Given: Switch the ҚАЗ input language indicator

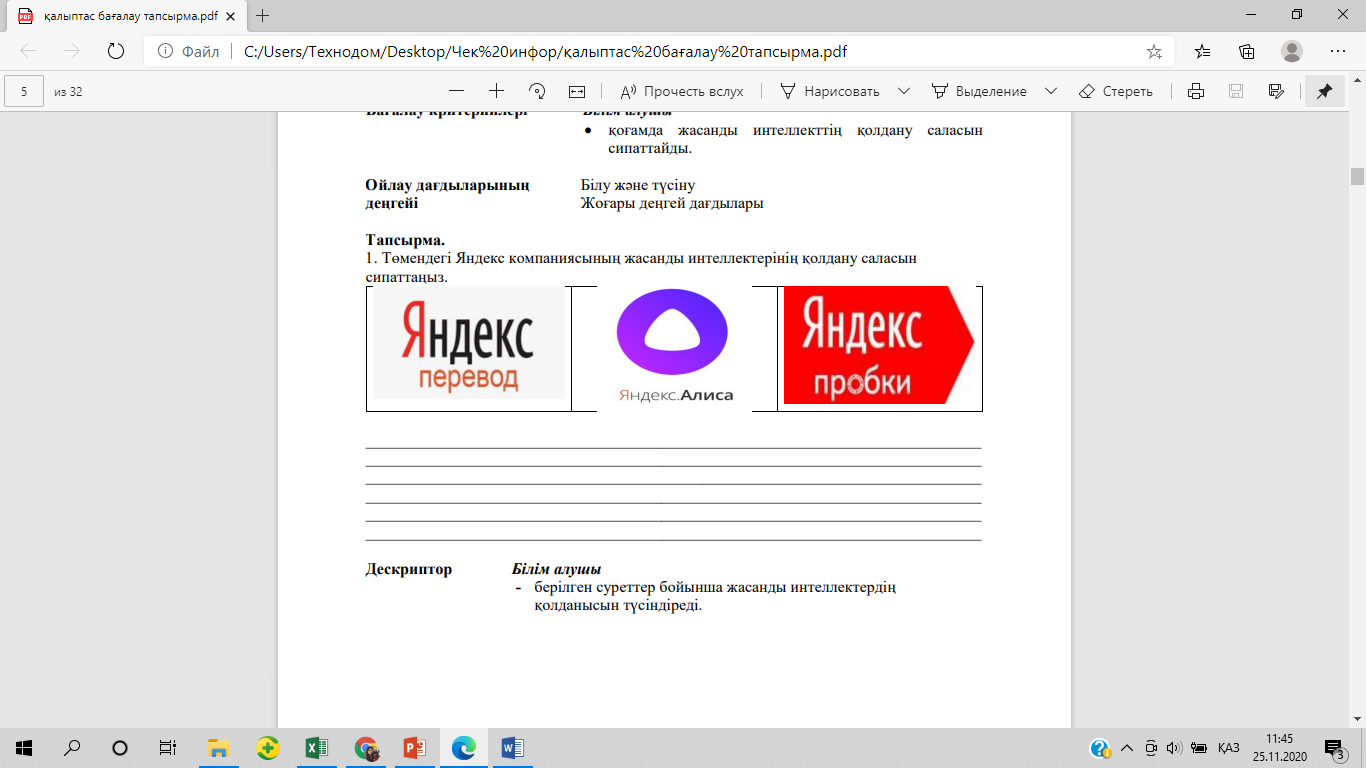Looking at the screenshot, I should (1229, 748).
